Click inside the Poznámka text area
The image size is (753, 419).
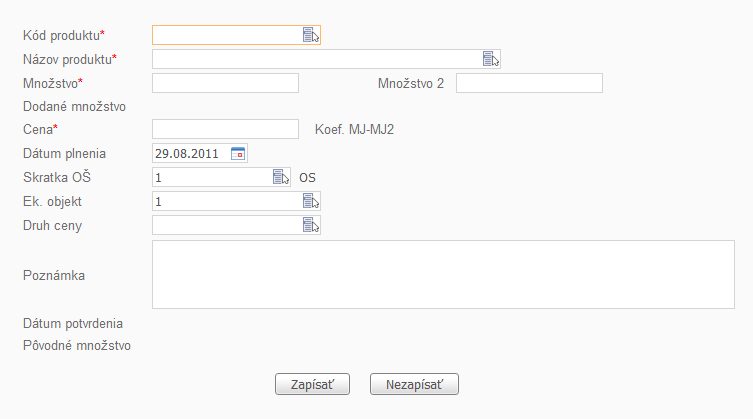[443, 274]
